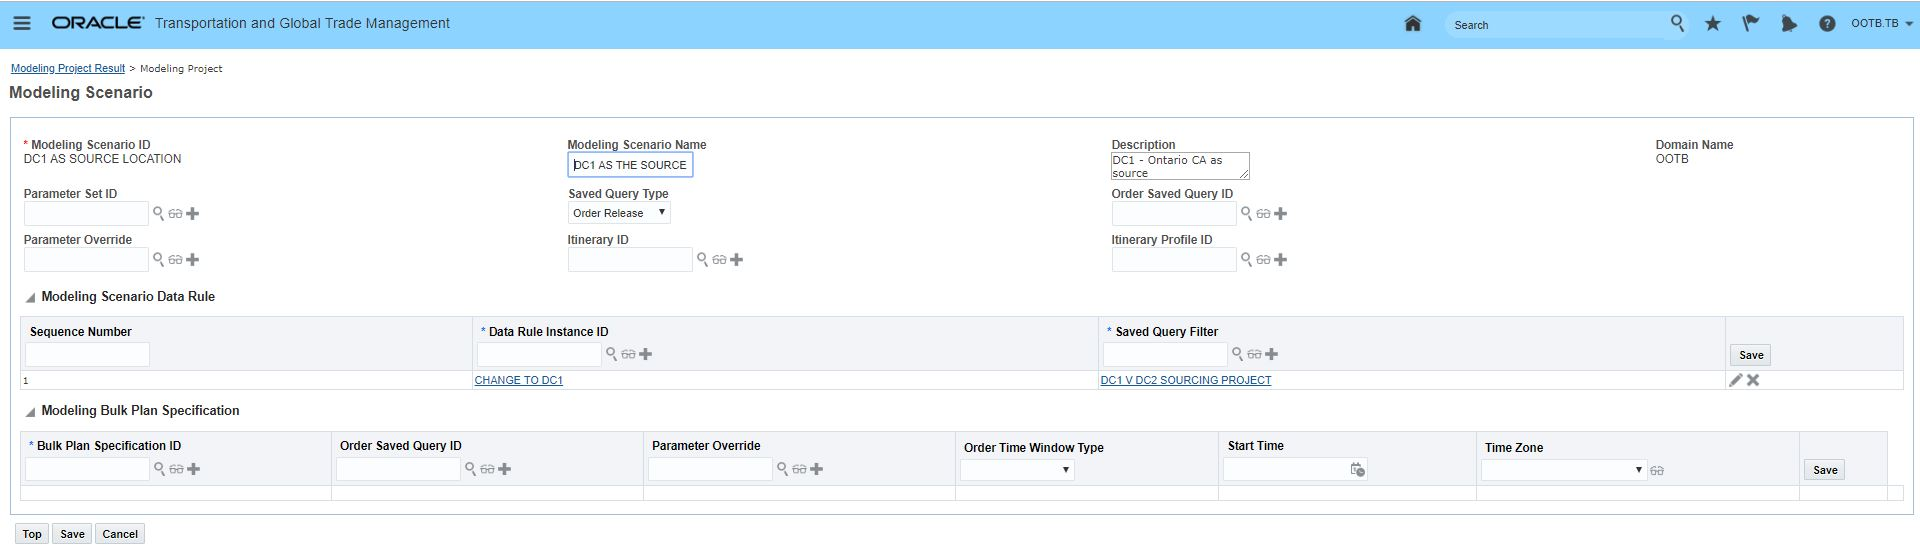This screenshot has width=1920, height=548.
Task: Click the Modeling Scenario Name input field
Action: (x=630, y=165)
